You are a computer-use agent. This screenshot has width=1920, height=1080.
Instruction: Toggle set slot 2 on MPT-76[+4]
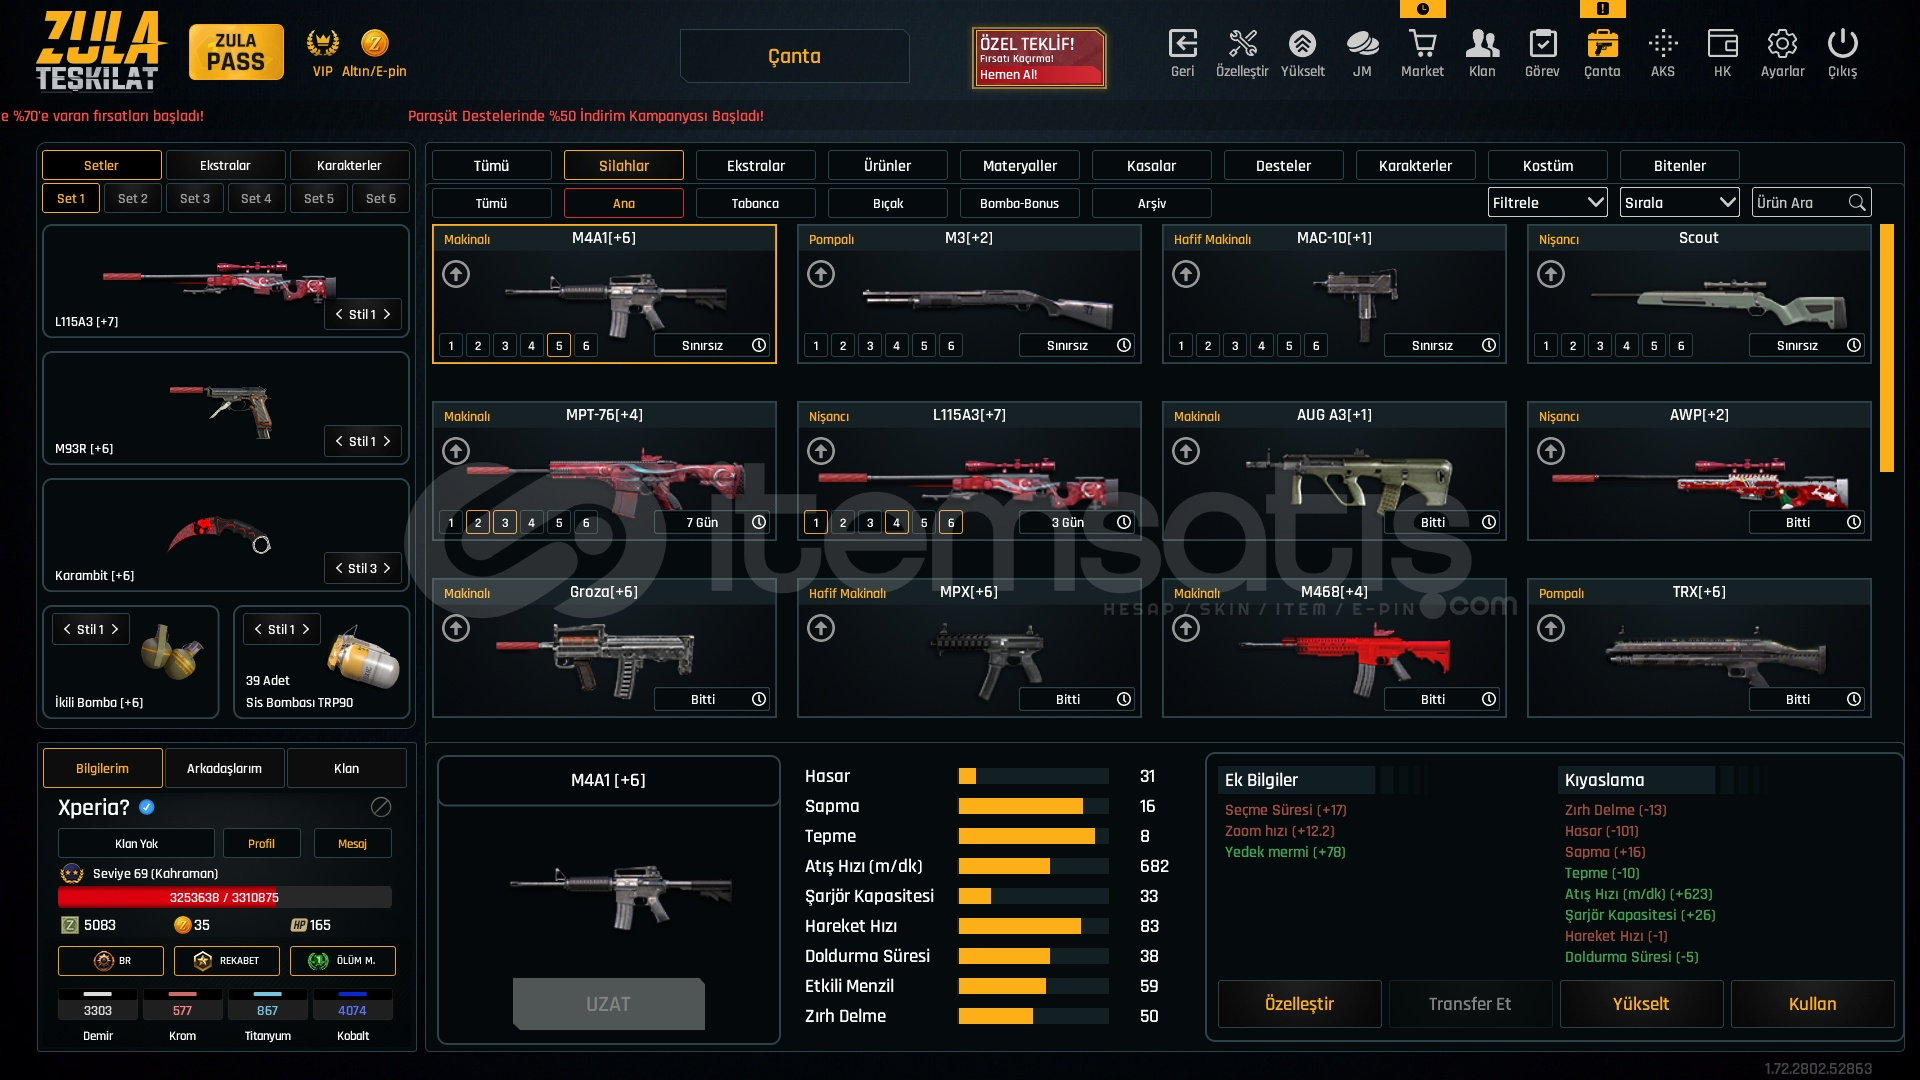pos(478,523)
